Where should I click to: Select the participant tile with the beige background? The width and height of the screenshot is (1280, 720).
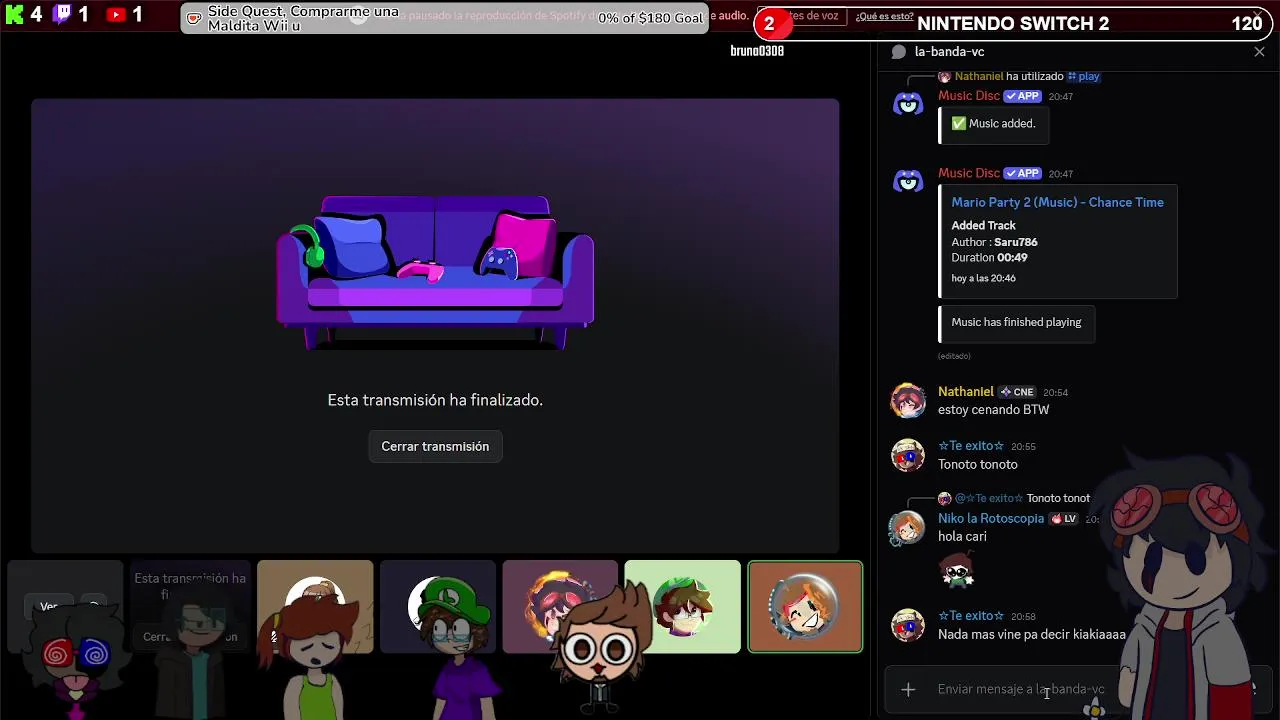pos(315,607)
